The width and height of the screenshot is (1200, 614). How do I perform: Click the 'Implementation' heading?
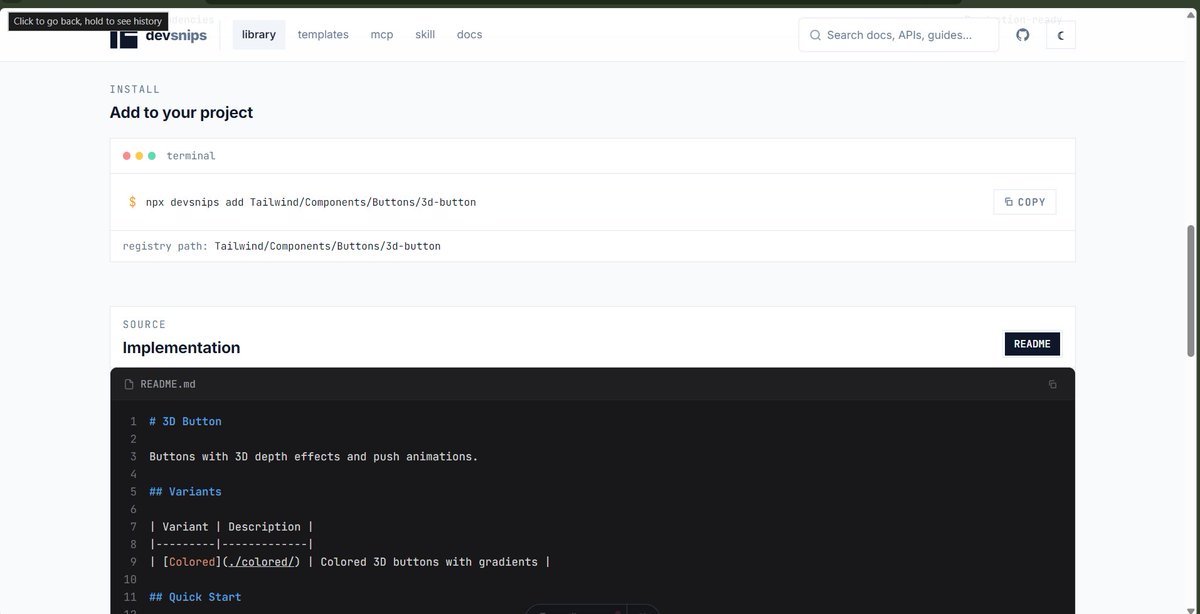pyautogui.click(x=181, y=348)
